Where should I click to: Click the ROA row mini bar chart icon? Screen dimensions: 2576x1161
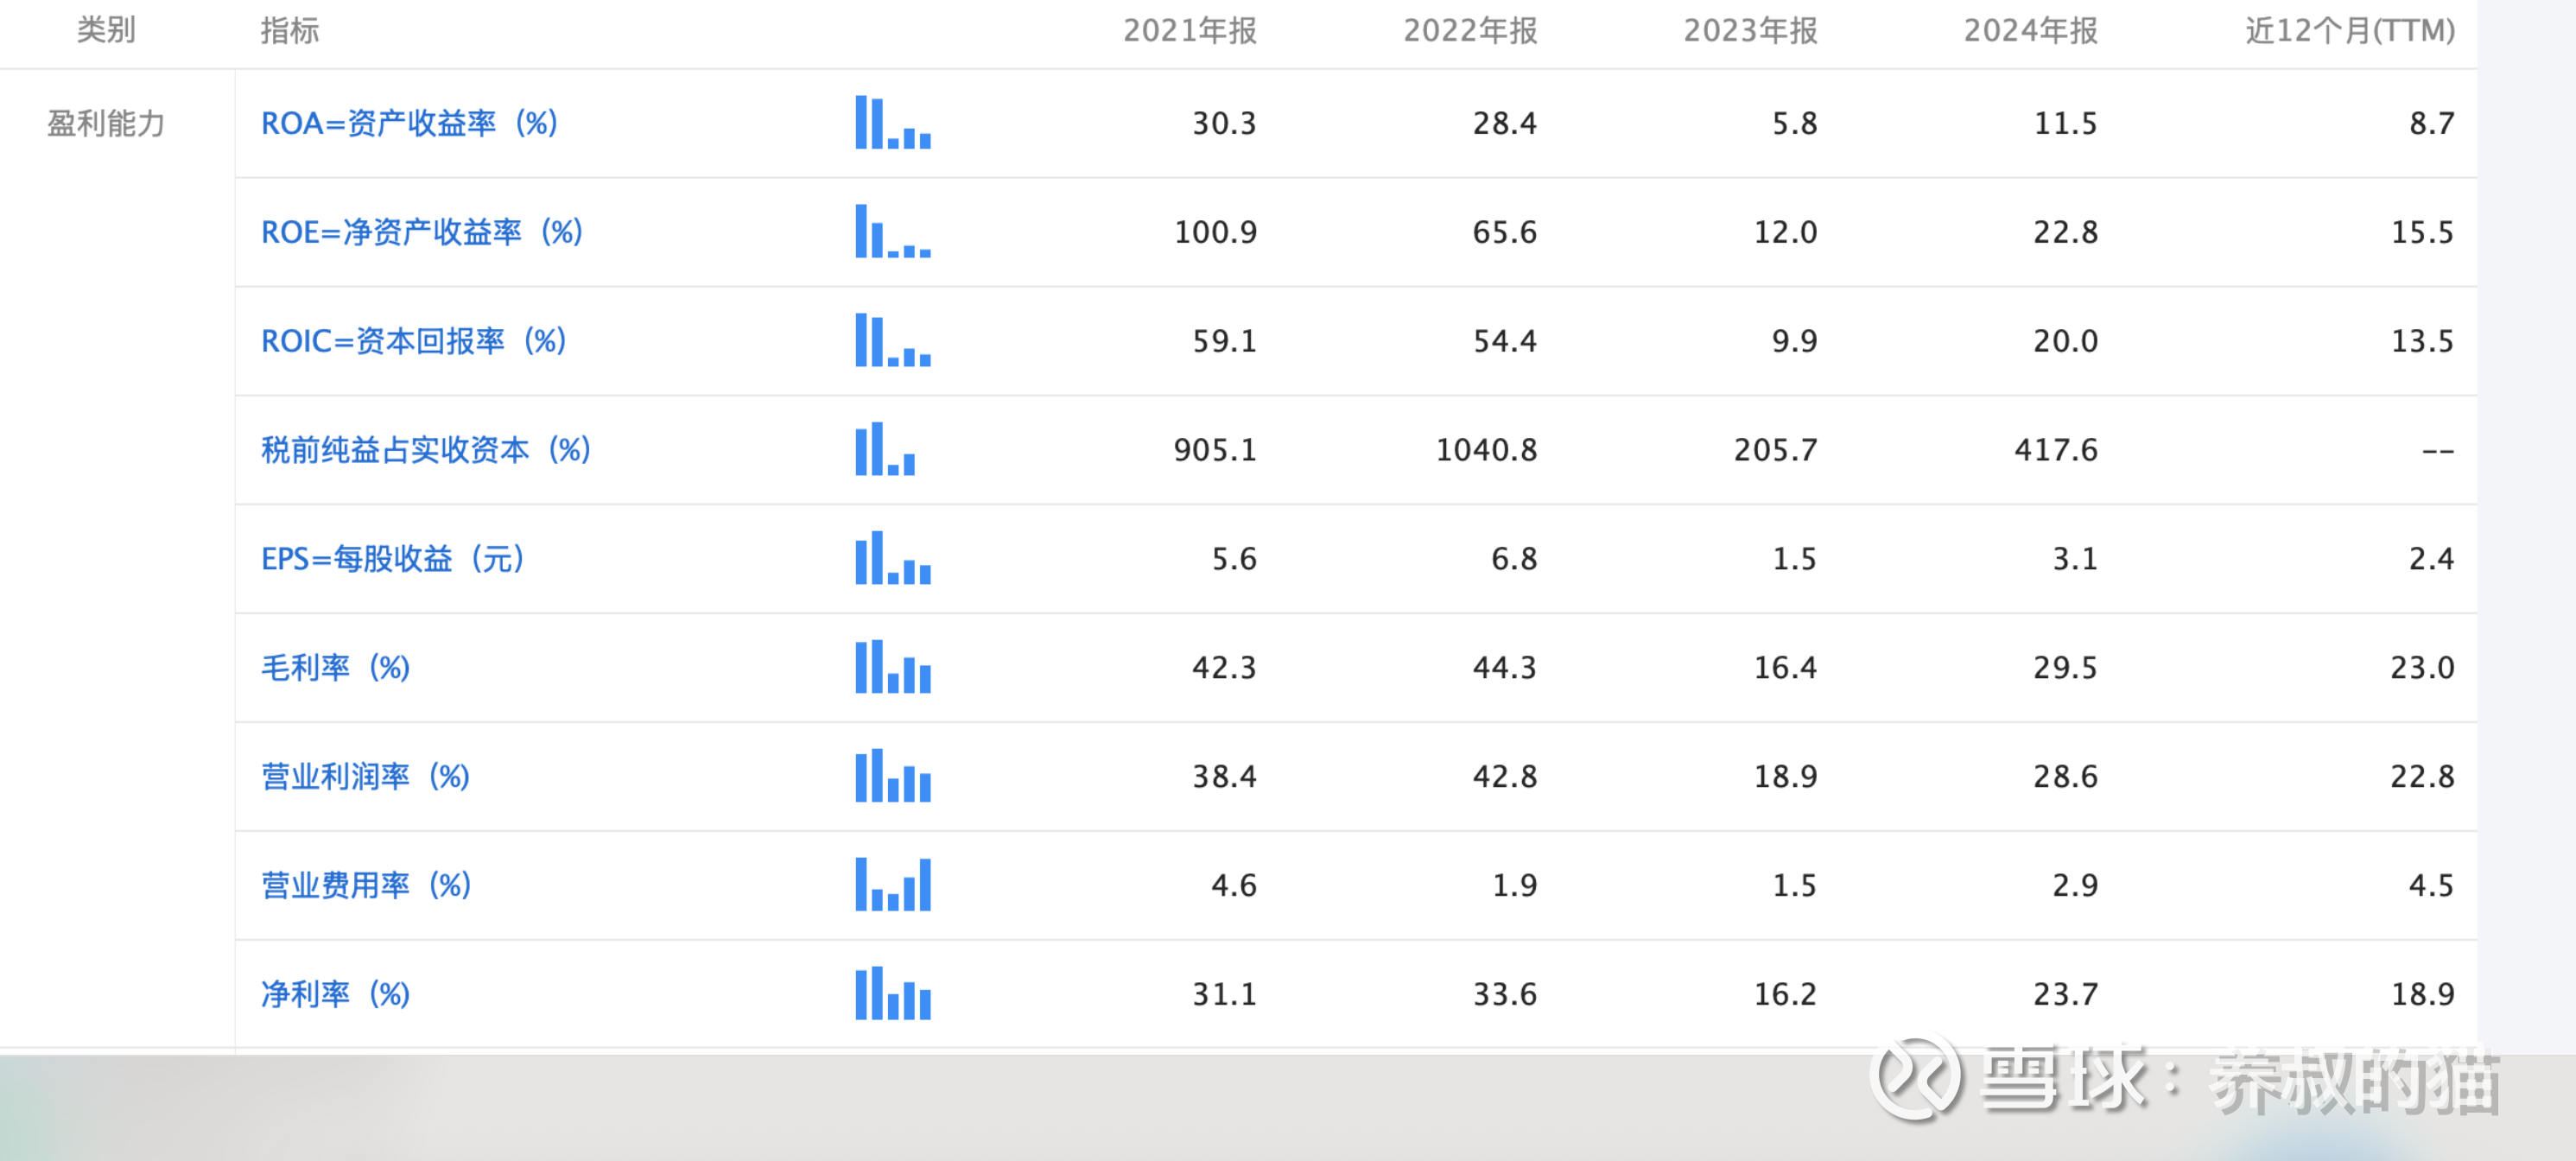tap(892, 123)
